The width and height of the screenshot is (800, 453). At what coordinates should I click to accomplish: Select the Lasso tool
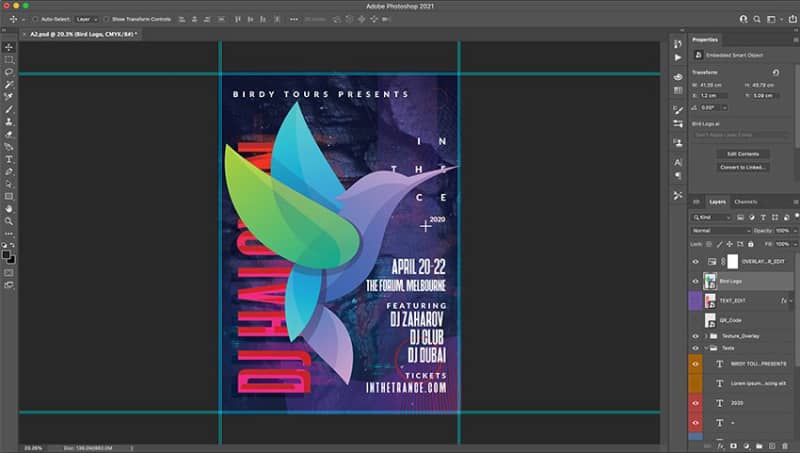coord(9,72)
